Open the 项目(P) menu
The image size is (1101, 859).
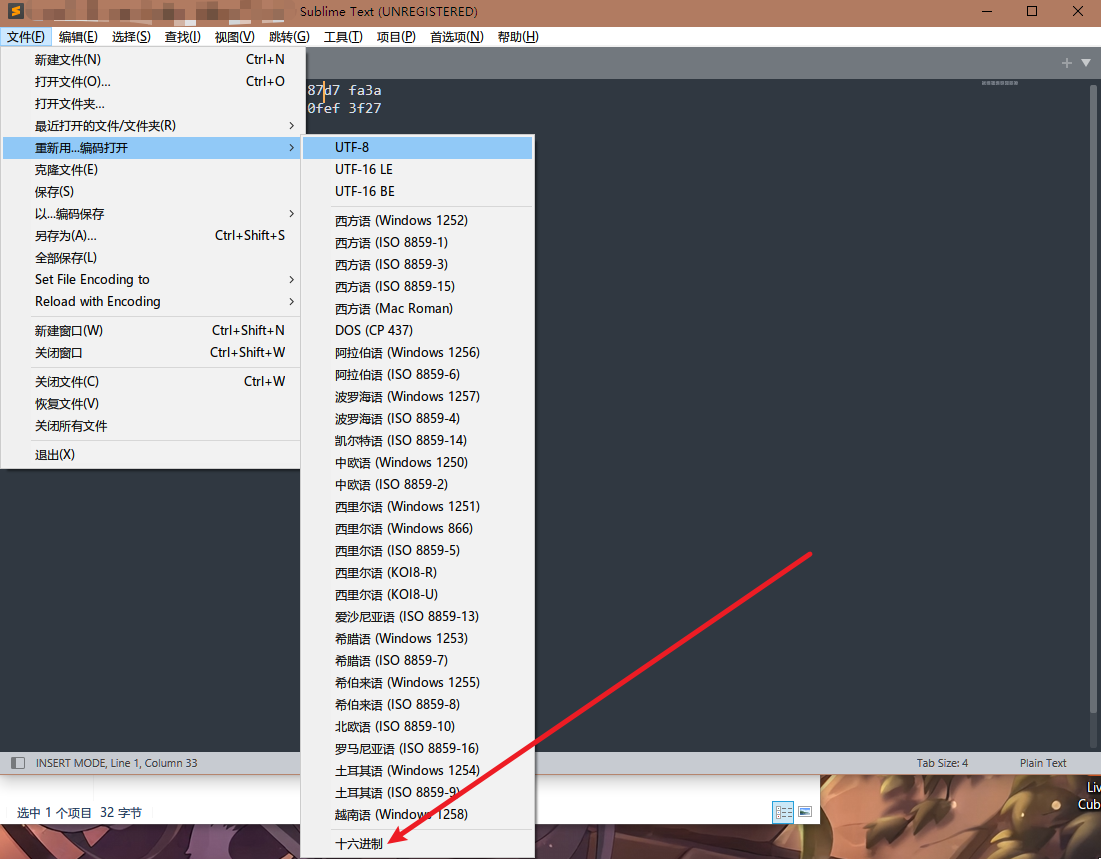pyautogui.click(x=396, y=37)
